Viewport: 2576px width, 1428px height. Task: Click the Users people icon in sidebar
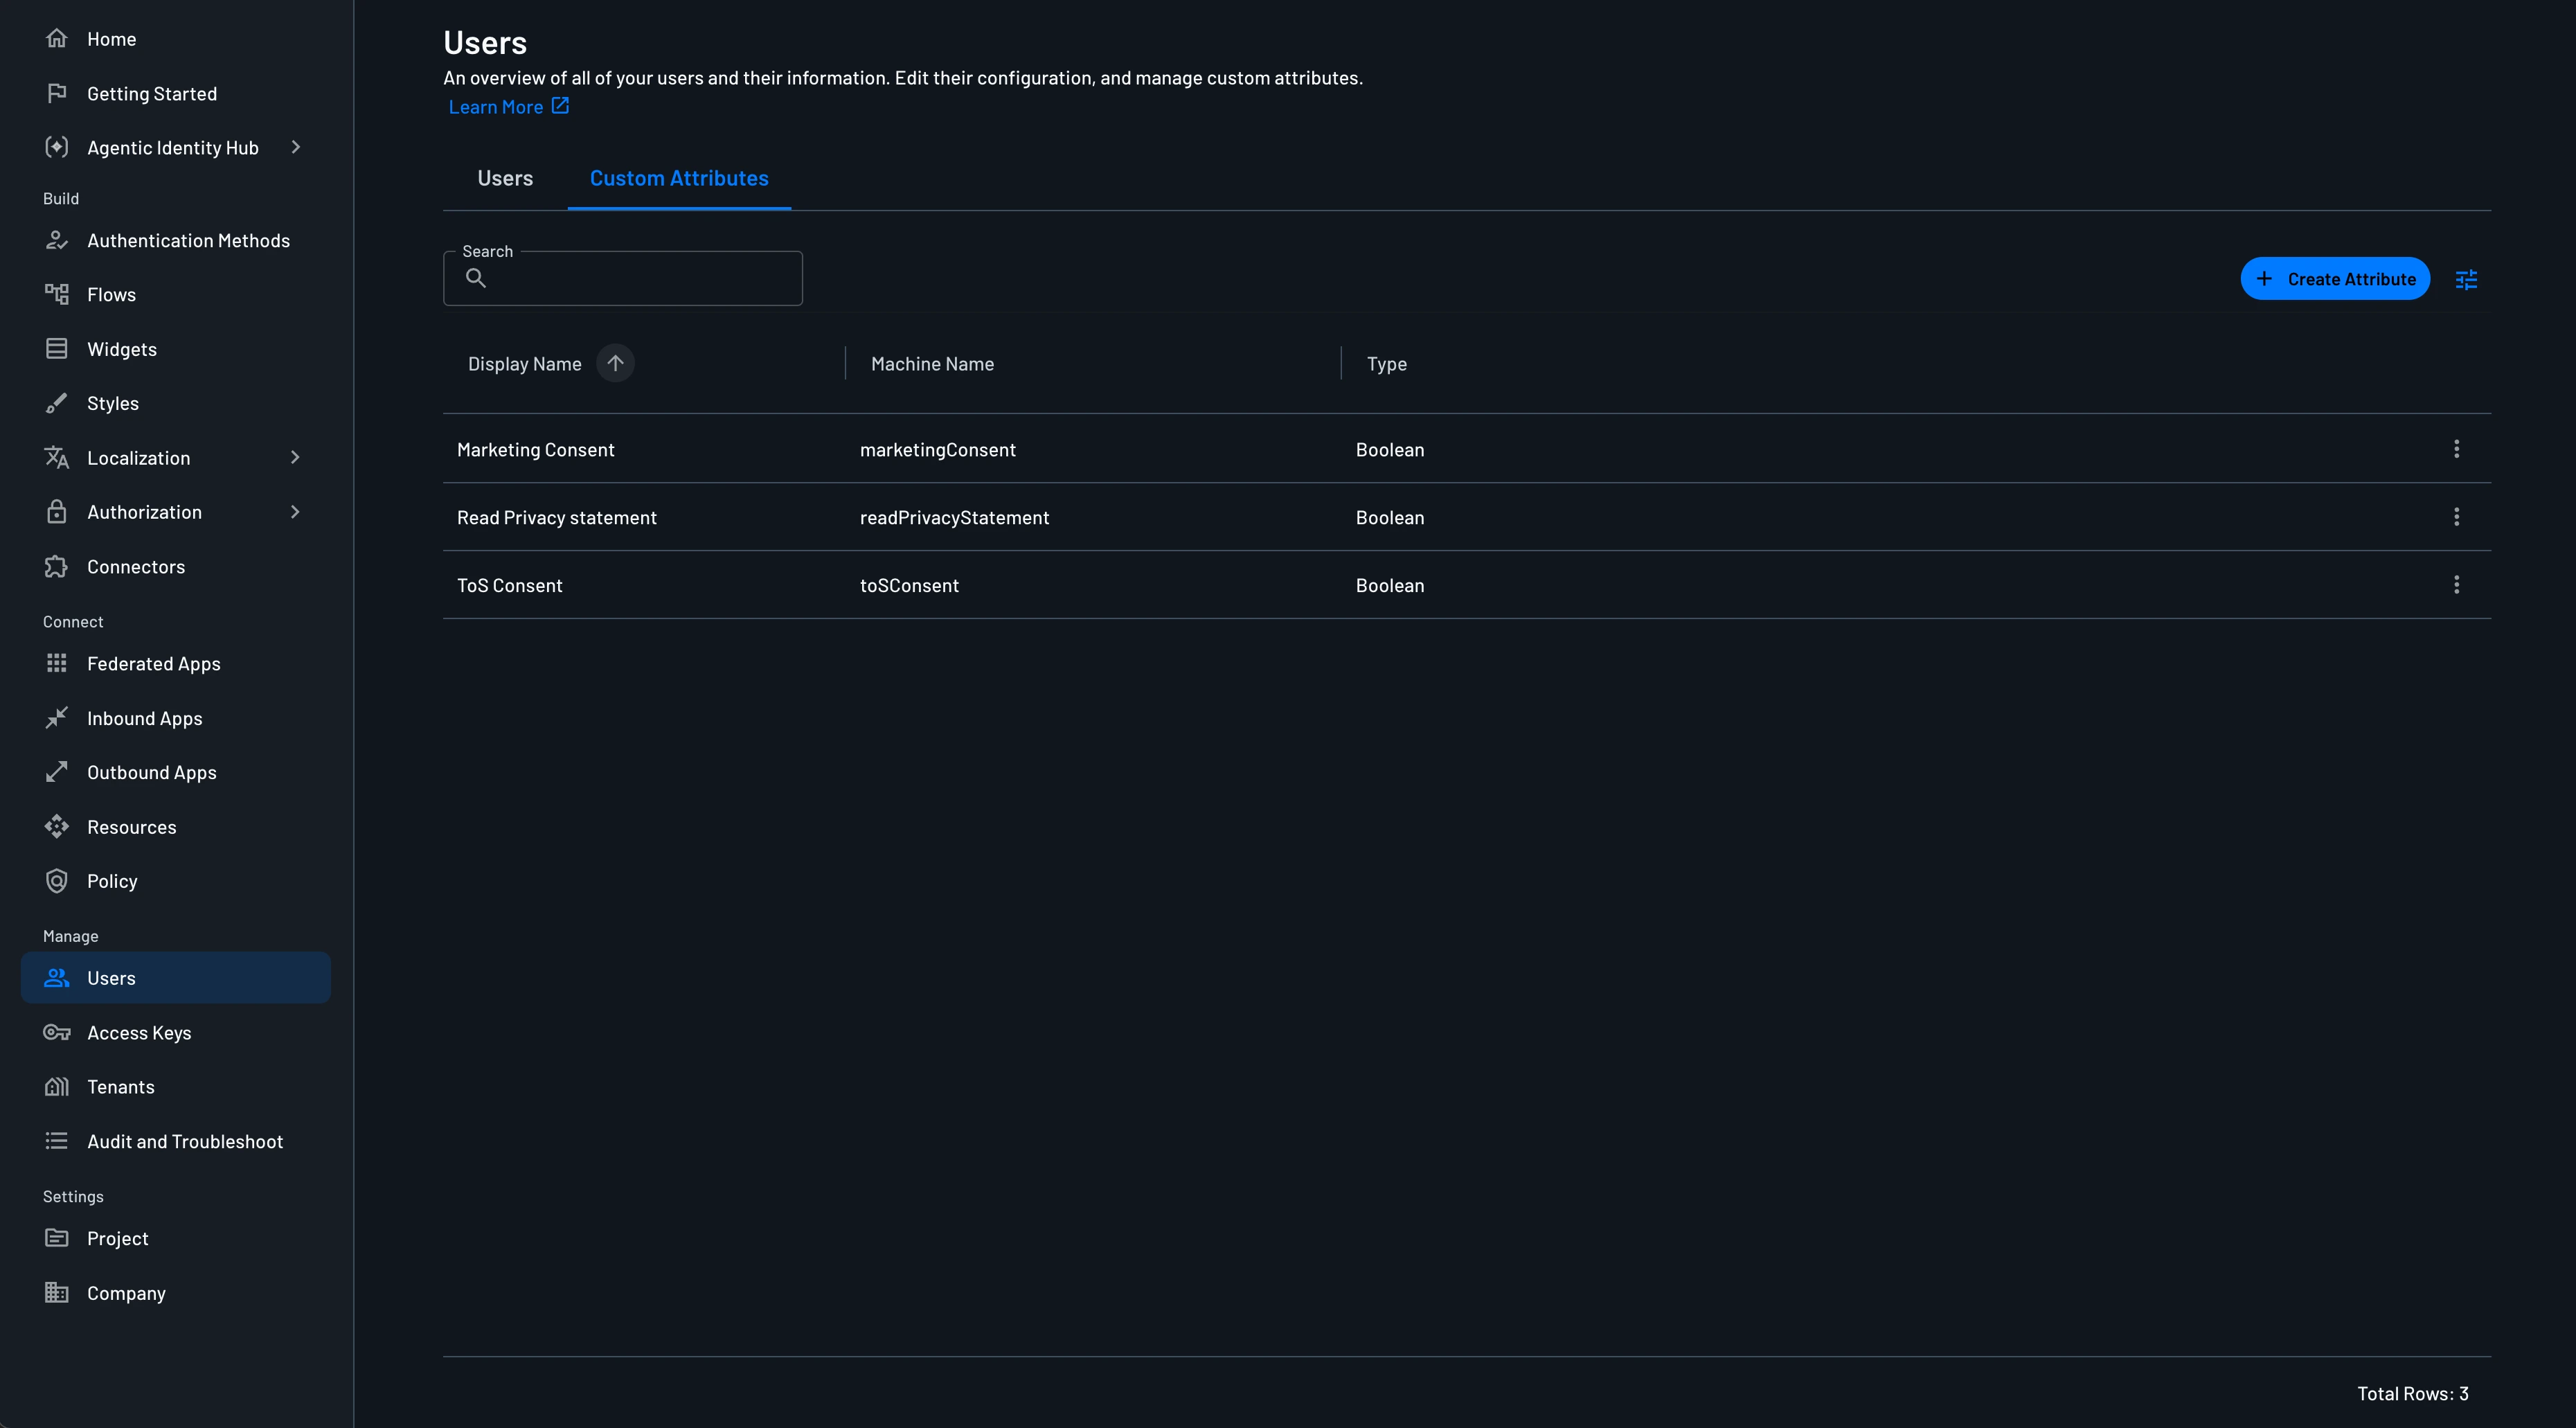tap(57, 977)
